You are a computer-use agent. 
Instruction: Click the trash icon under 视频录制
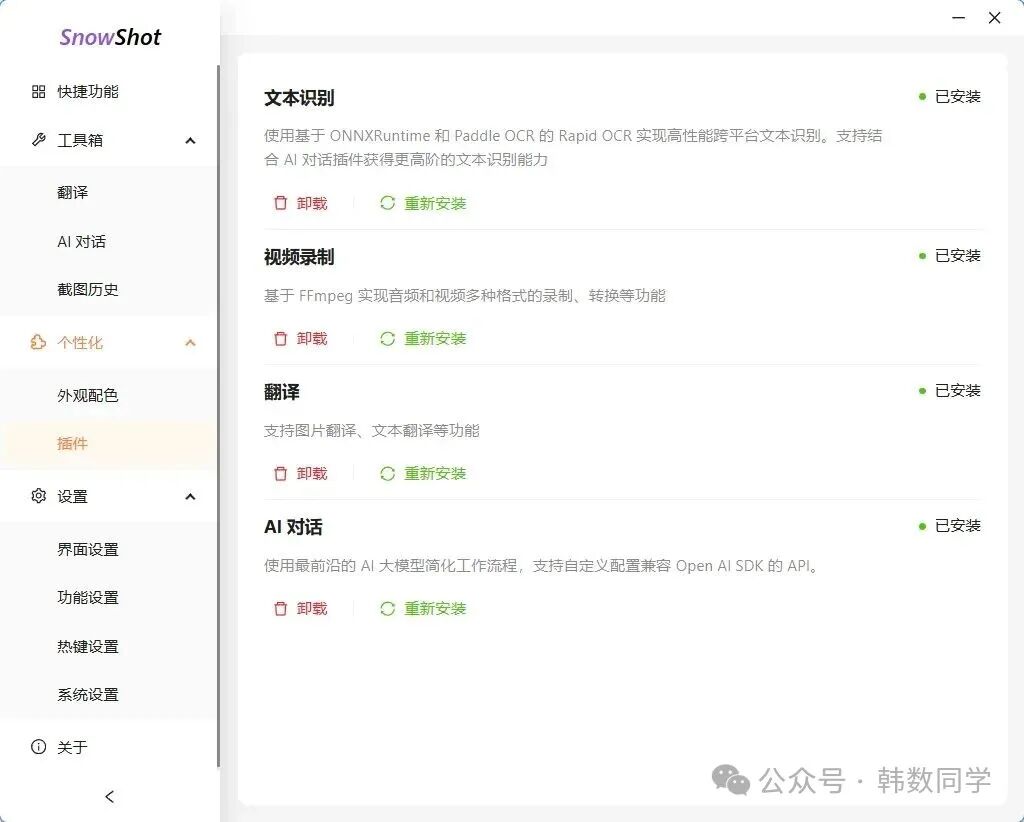pyautogui.click(x=280, y=338)
